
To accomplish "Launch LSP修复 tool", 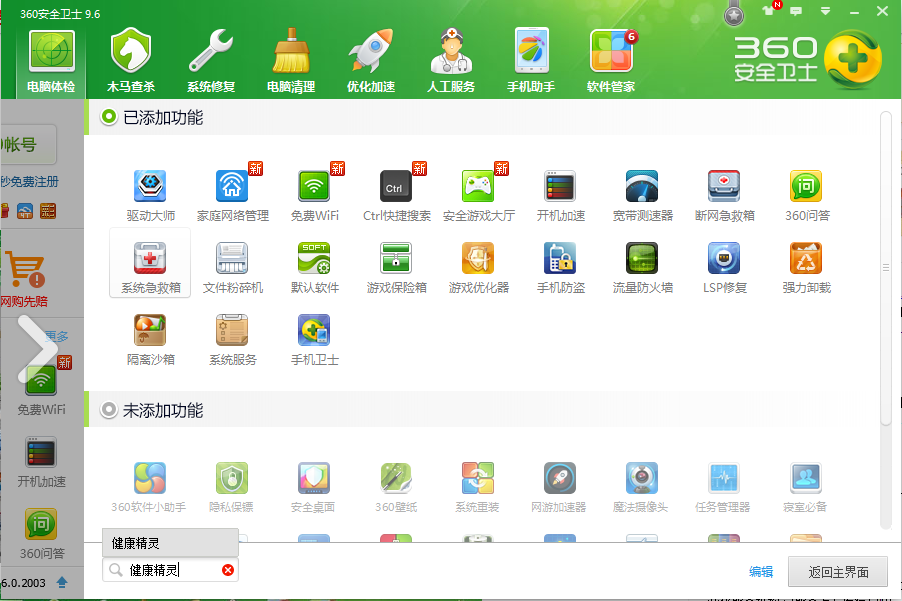I will pos(724,268).
